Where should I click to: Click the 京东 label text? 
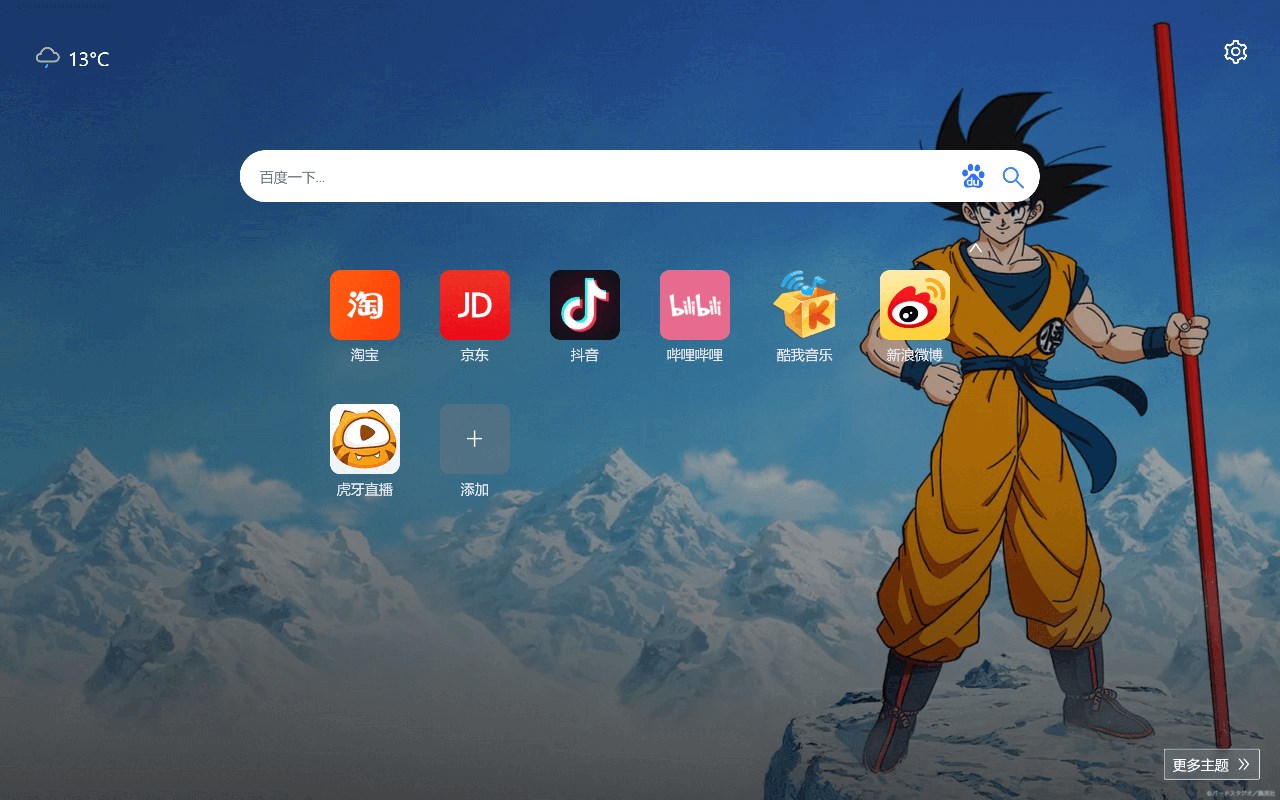tap(475, 355)
